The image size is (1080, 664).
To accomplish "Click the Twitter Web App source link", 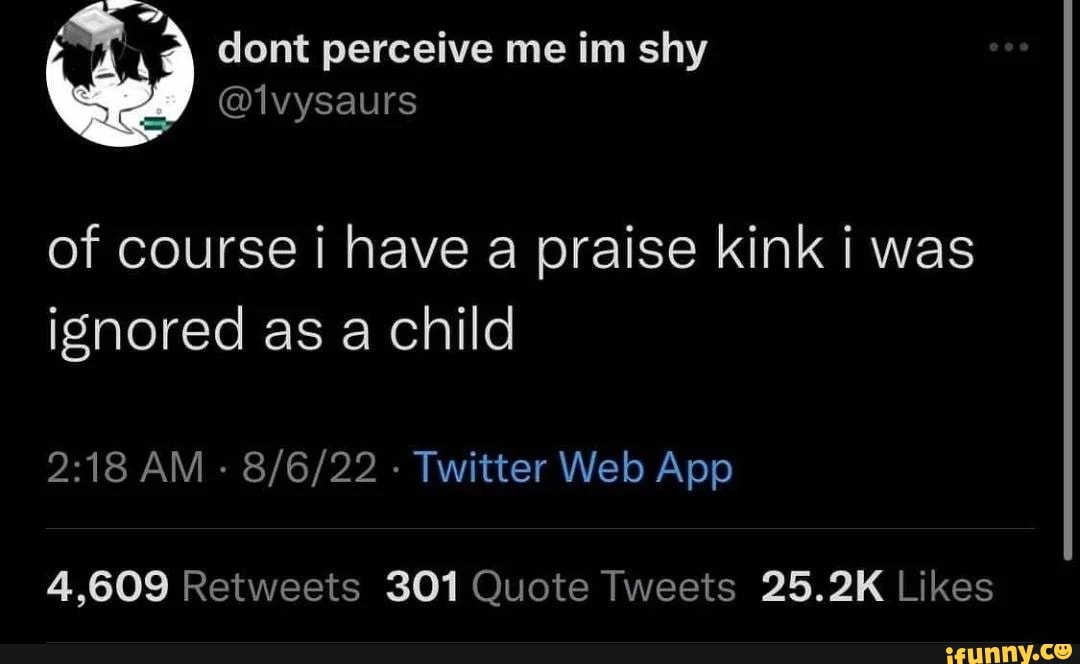I will pos(572,468).
